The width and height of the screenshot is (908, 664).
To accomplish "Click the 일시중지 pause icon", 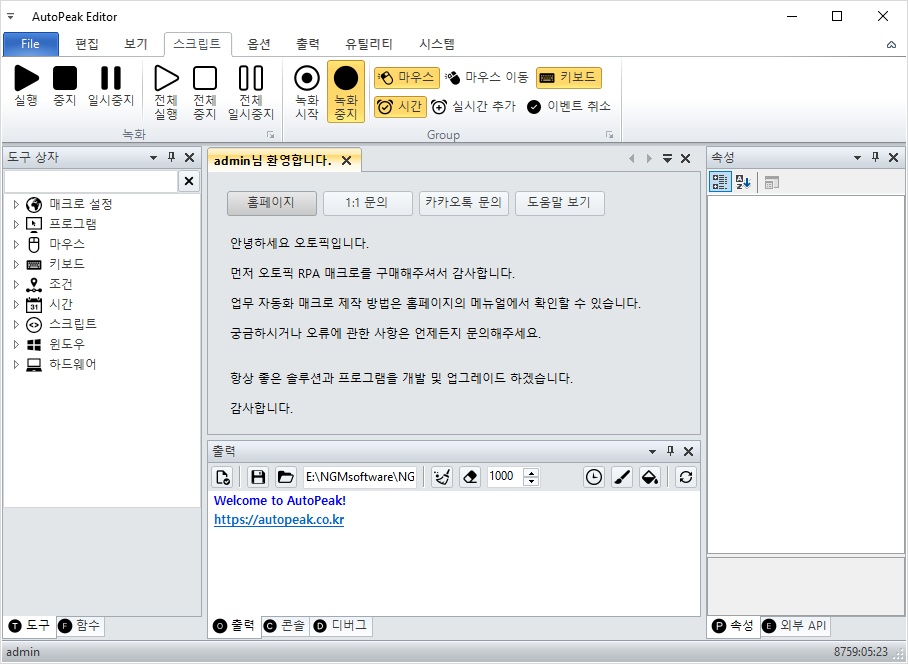I will (x=111, y=78).
